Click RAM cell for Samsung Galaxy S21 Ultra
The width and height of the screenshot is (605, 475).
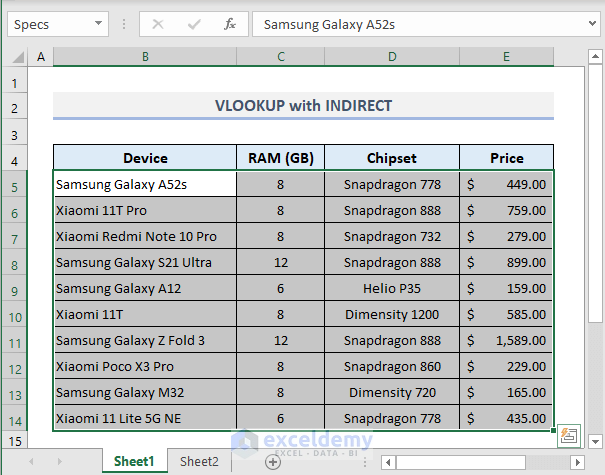pyautogui.click(x=281, y=262)
